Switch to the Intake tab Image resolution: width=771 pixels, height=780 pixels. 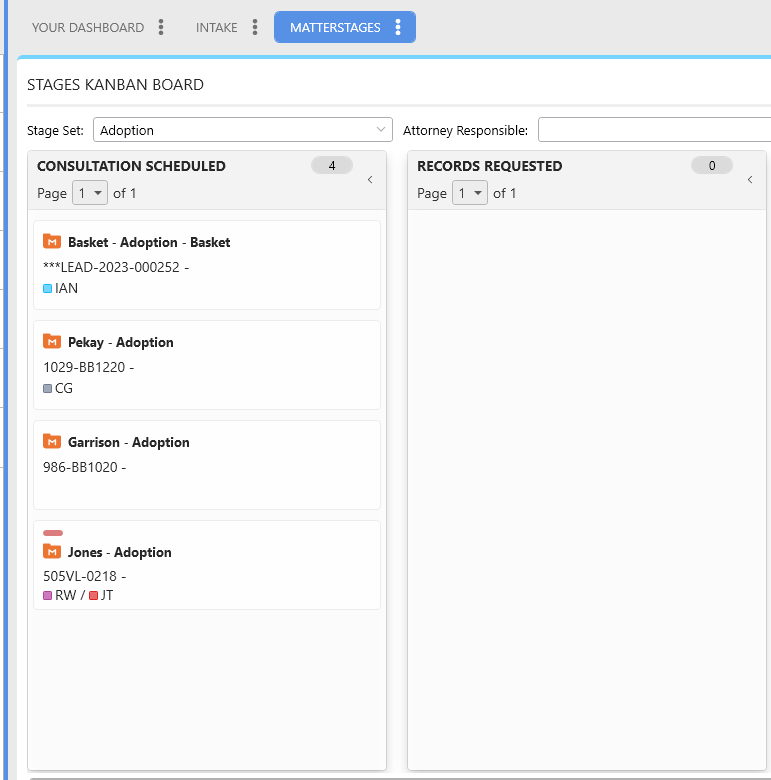pyautogui.click(x=217, y=28)
